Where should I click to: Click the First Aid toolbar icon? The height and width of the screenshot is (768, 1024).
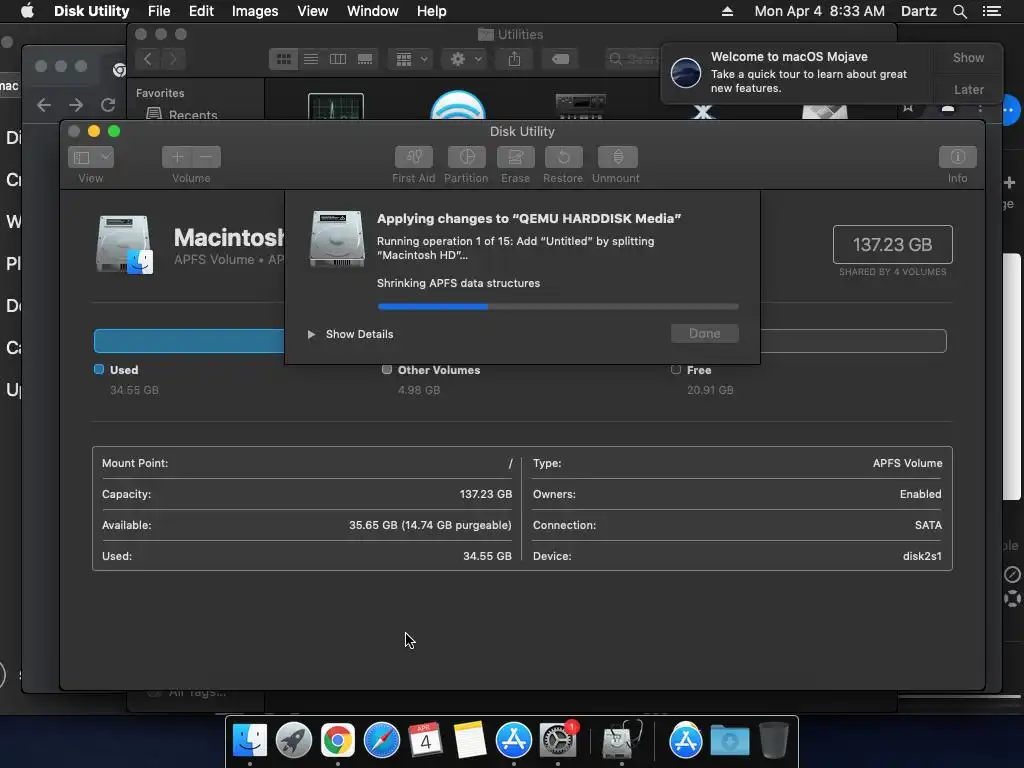[413, 157]
